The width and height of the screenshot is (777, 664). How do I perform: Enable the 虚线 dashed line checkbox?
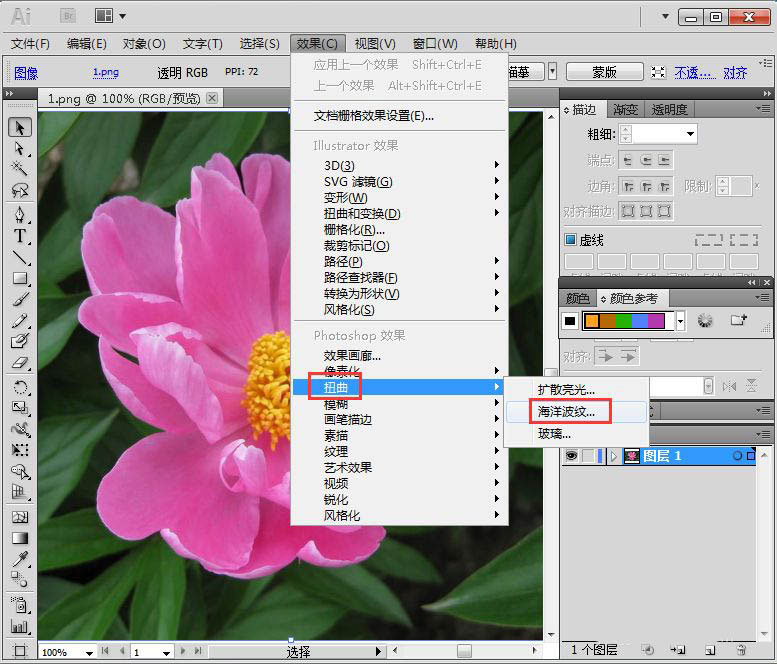pyautogui.click(x=570, y=240)
